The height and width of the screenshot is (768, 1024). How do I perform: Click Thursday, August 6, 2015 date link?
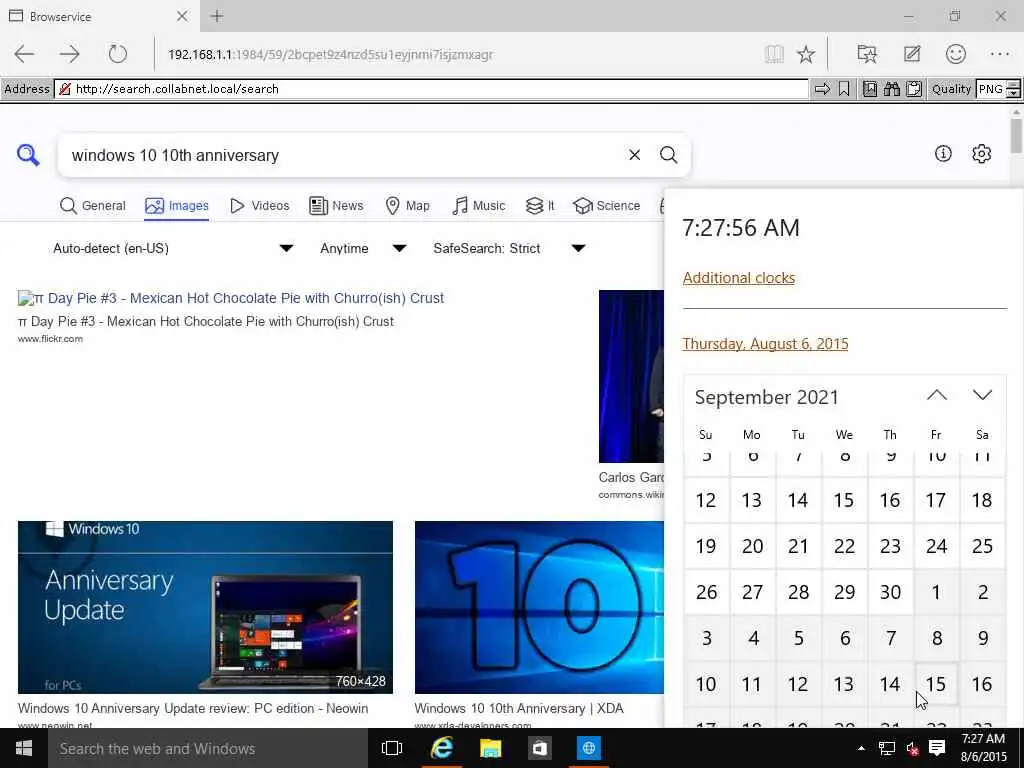[x=765, y=344]
